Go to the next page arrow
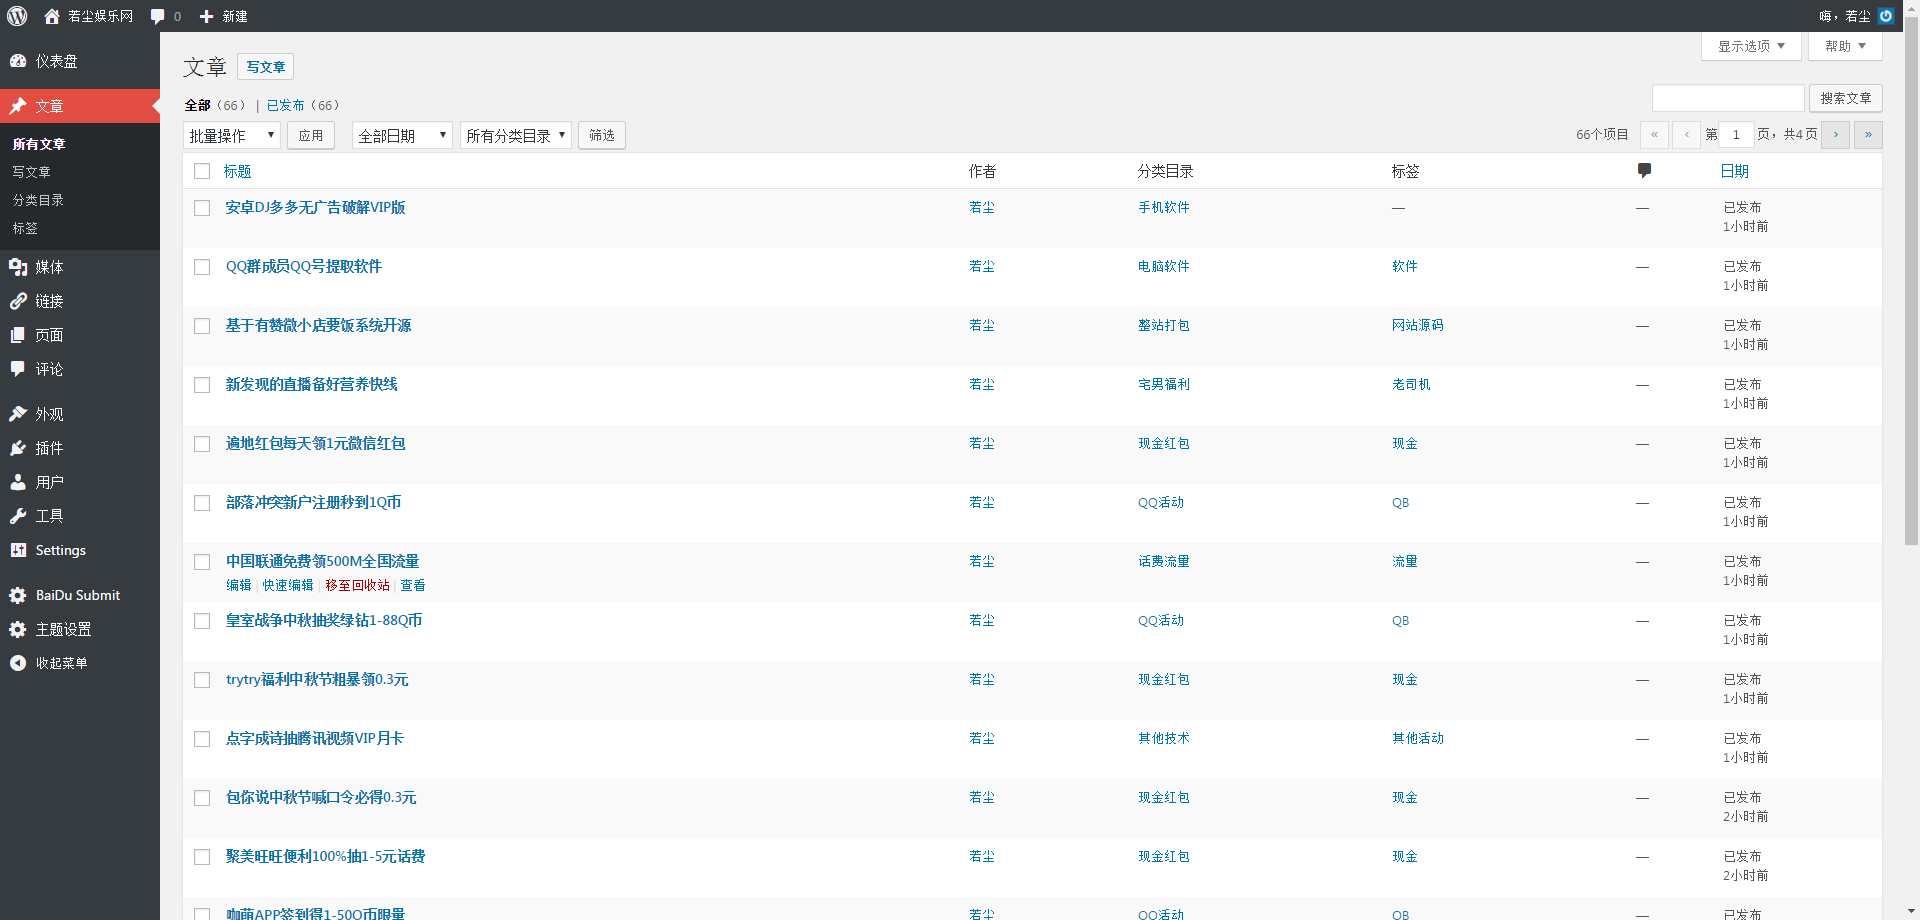The image size is (1920, 920). click(x=1836, y=135)
